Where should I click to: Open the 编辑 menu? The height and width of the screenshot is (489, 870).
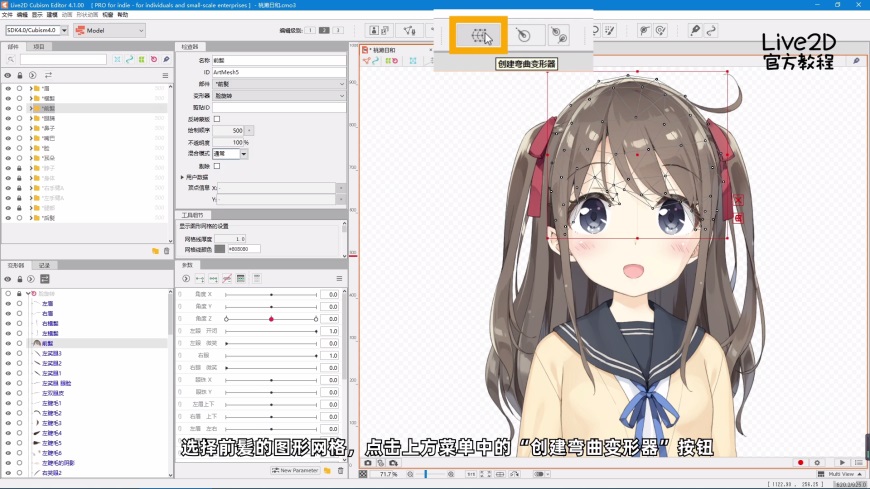pyautogui.click(x=22, y=15)
